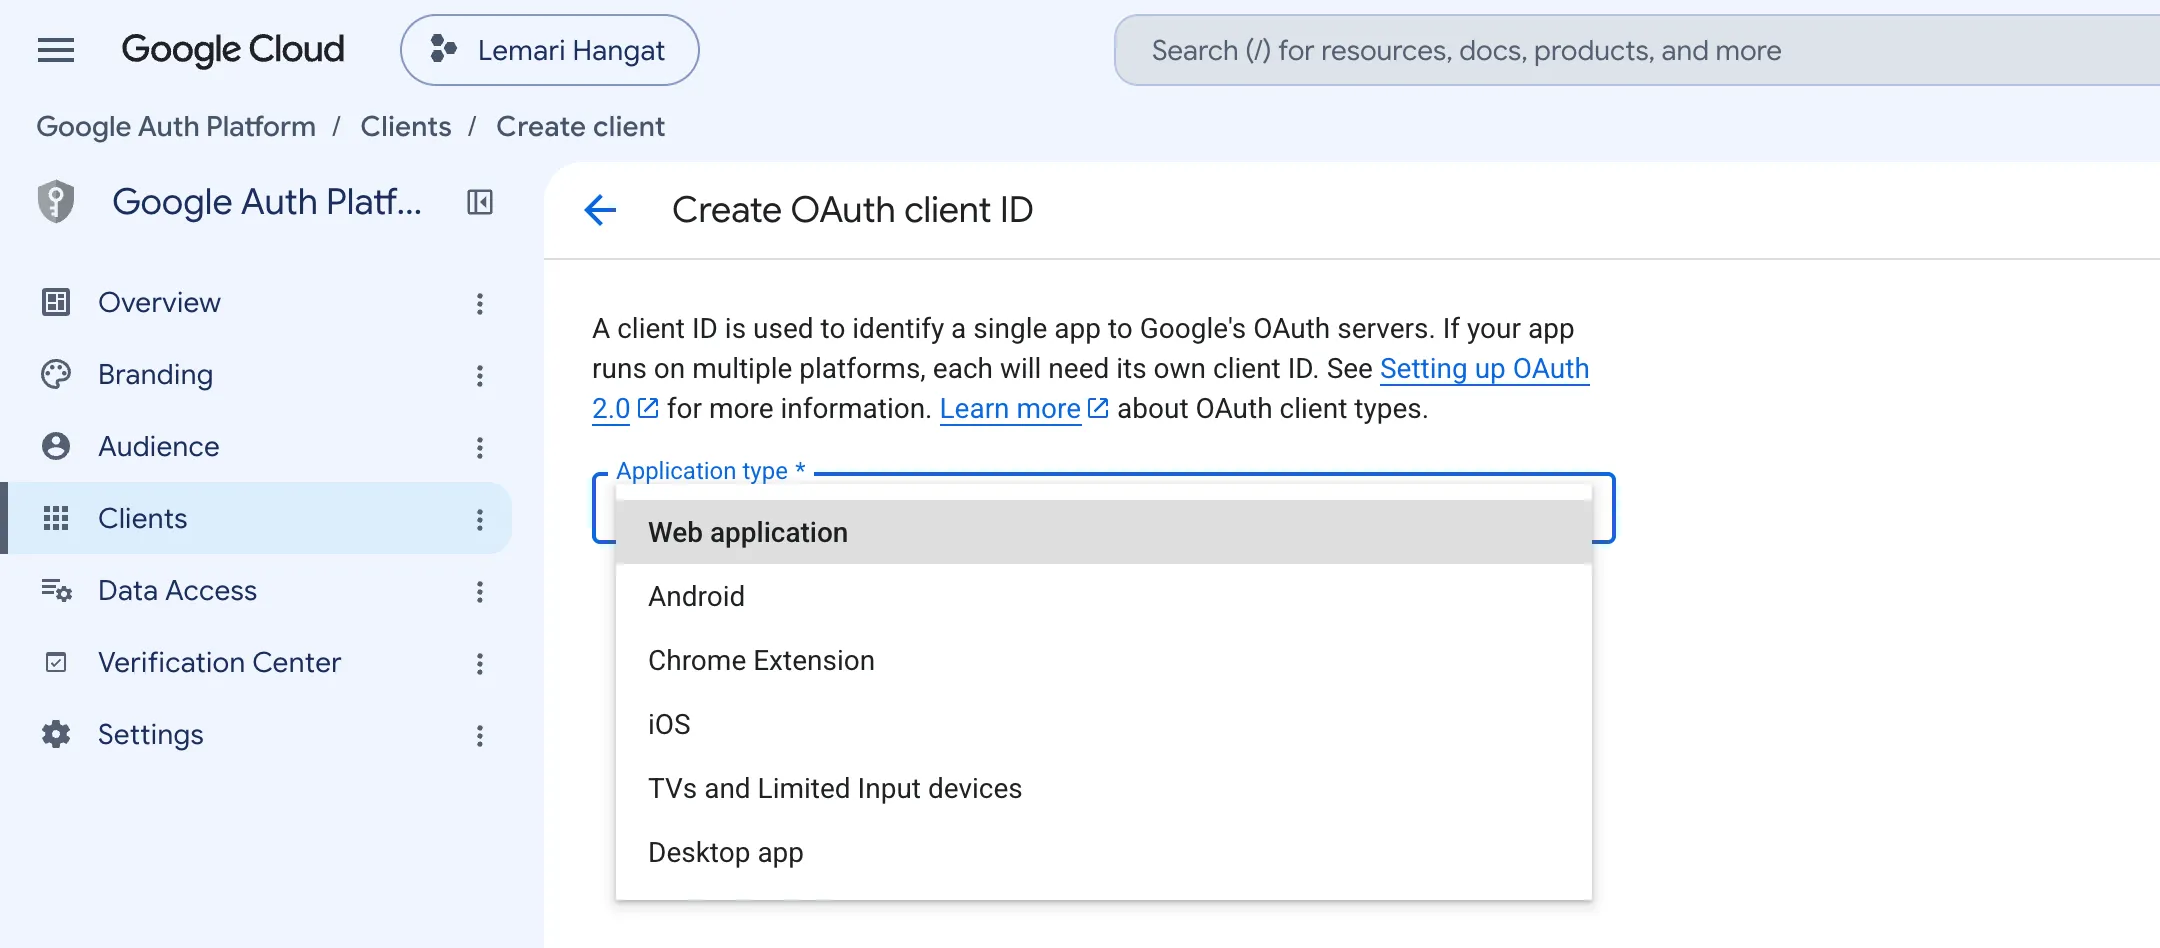Open more options for Settings
The image size is (2160, 948).
[x=480, y=735]
